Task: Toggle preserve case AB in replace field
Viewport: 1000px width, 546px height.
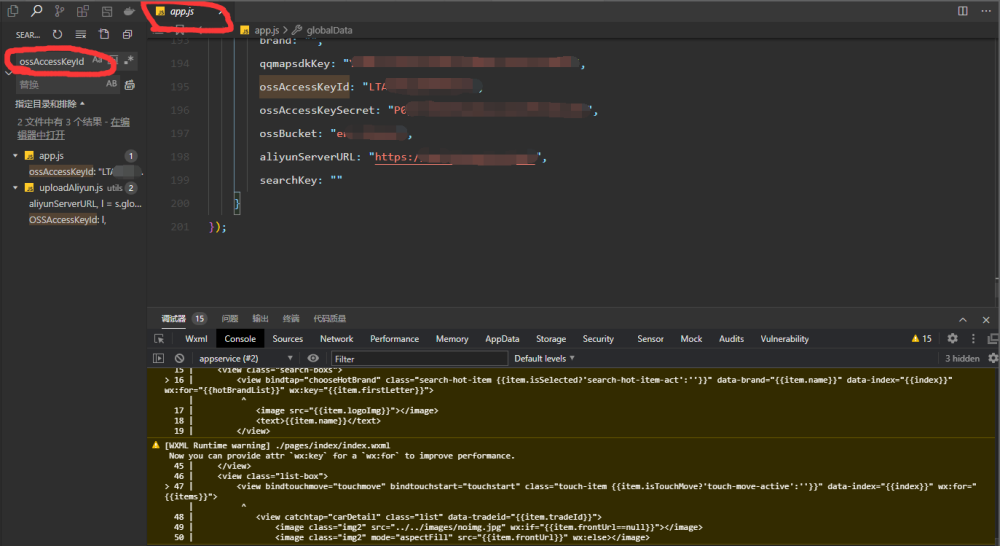Action: [x=112, y=84]
